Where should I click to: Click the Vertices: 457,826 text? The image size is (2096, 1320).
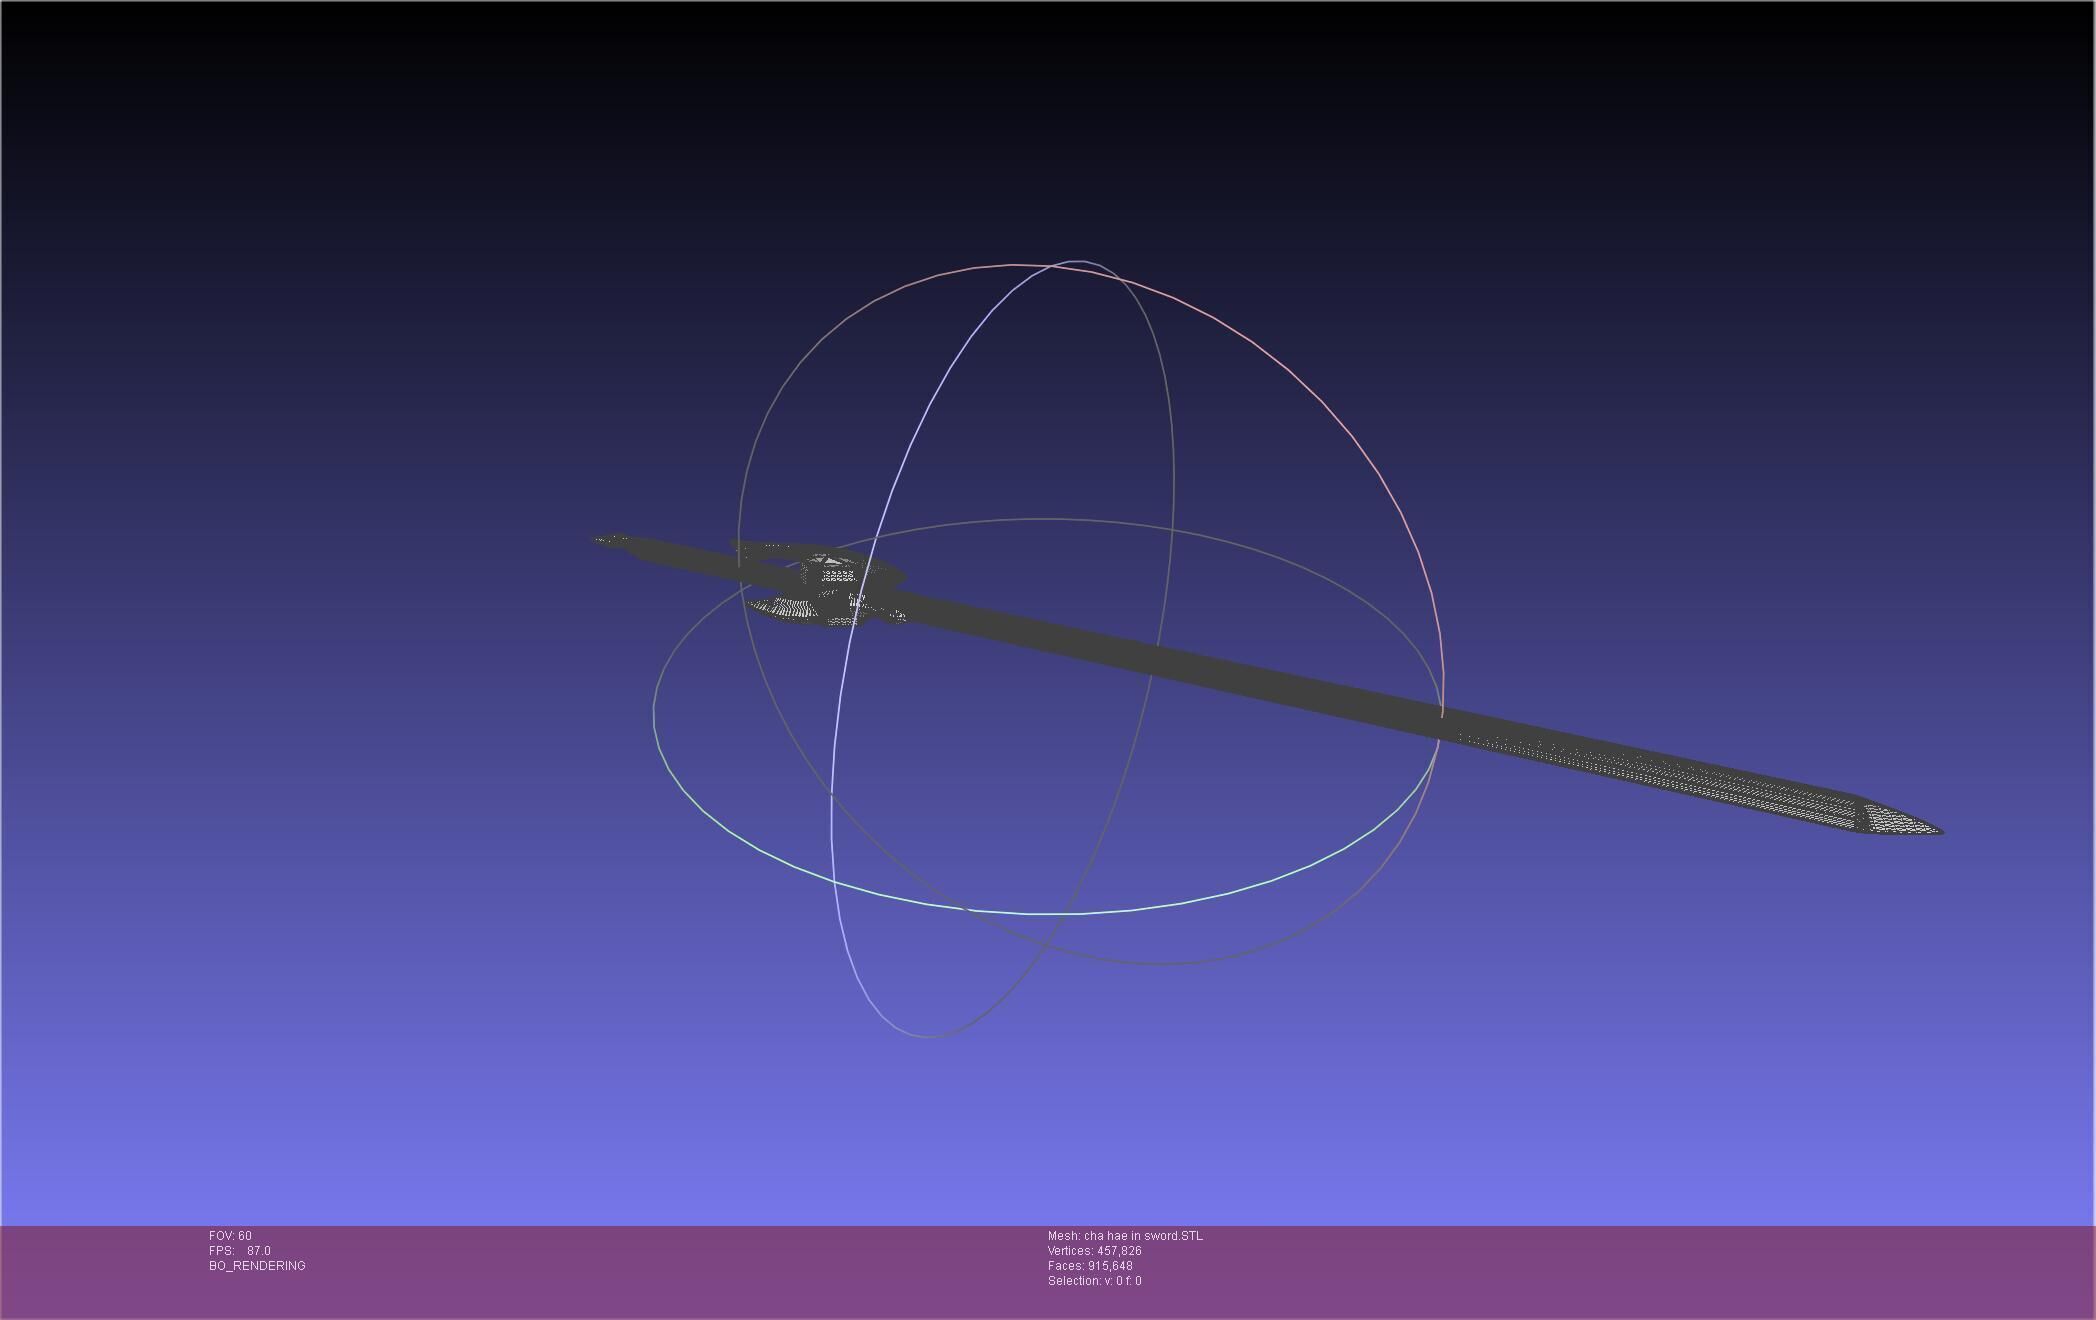1094,1251
